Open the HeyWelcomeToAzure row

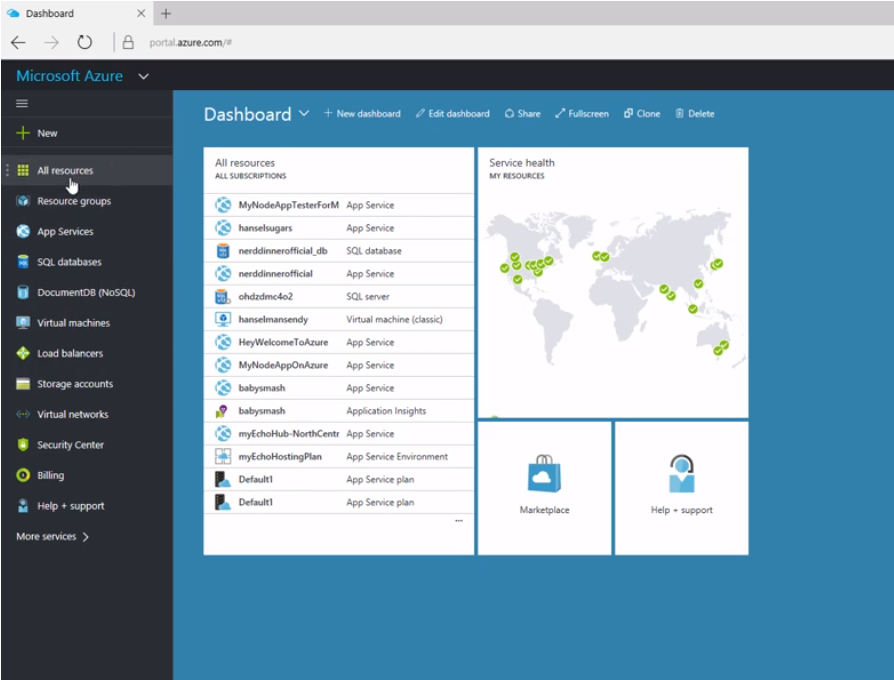click(x=339, y=342)
